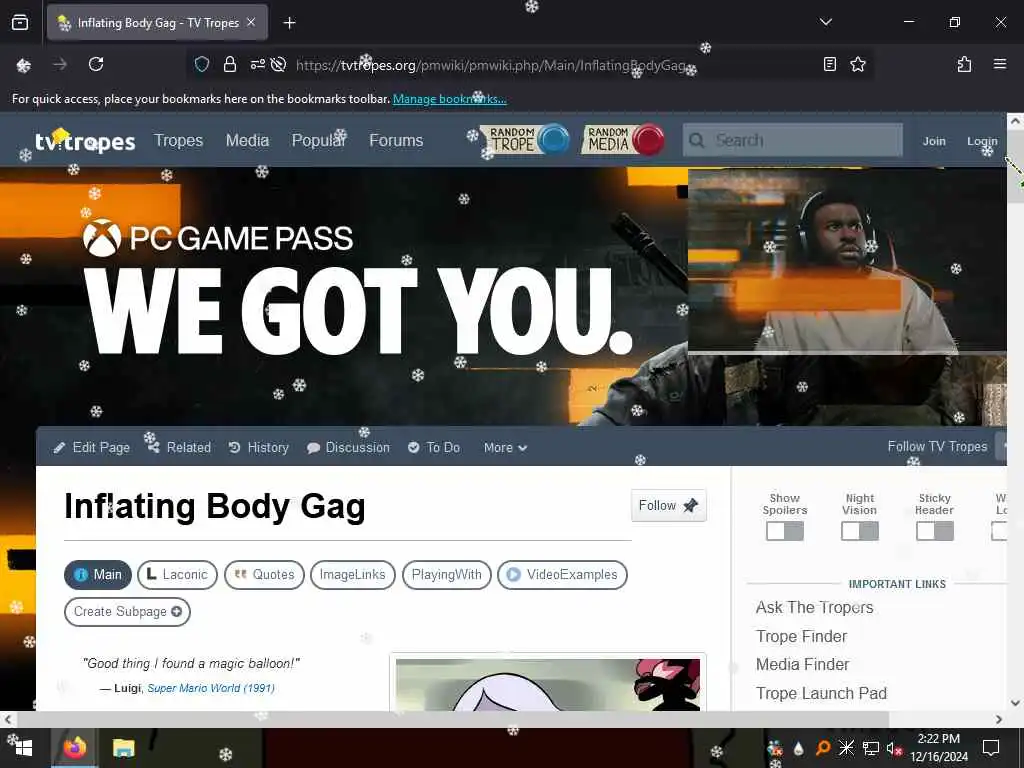This screenshot has height=768, width=1024.
Task: Click the page illustration thumbnail
Action: click(x=548, y=684)
